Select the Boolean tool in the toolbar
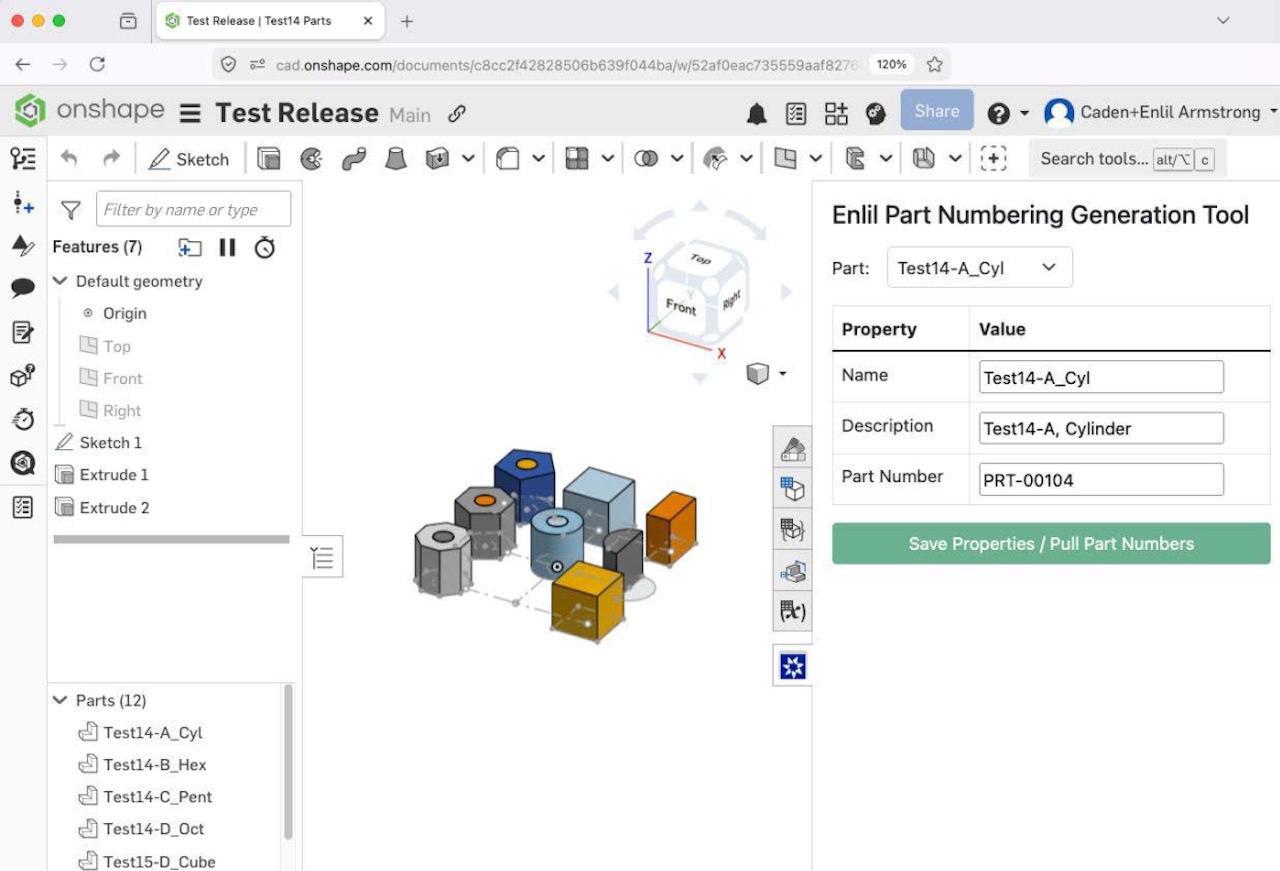 coord(646,158)
